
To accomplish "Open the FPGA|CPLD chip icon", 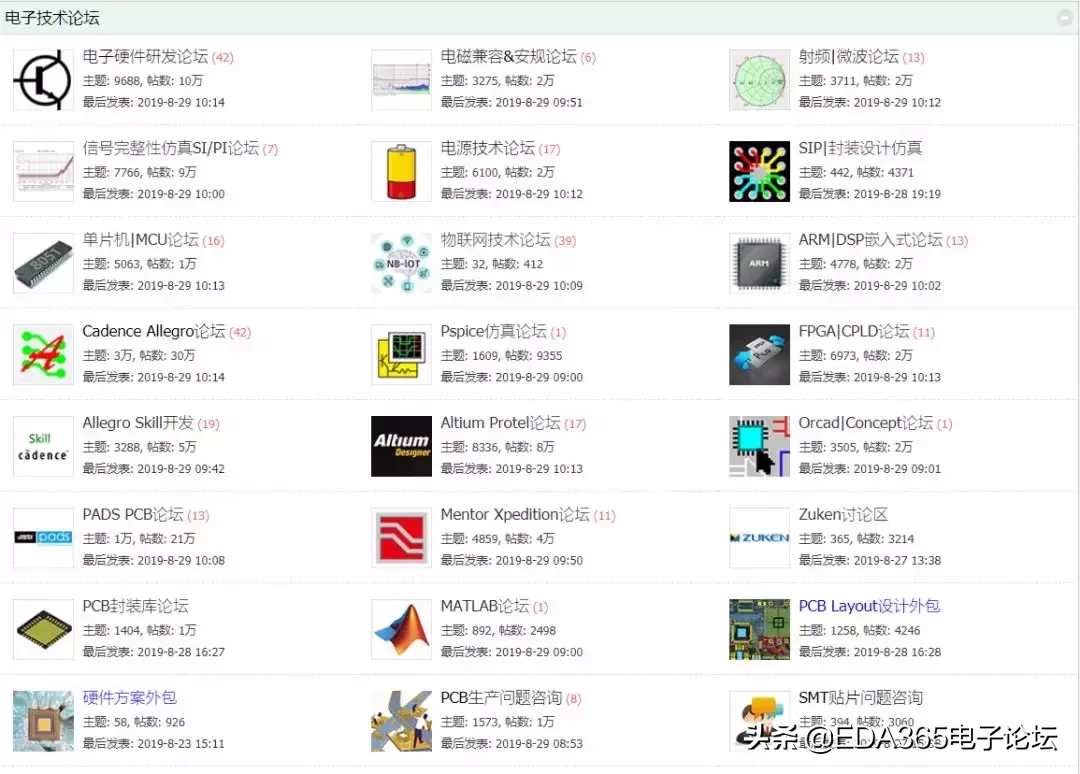I will pos(759,355).
